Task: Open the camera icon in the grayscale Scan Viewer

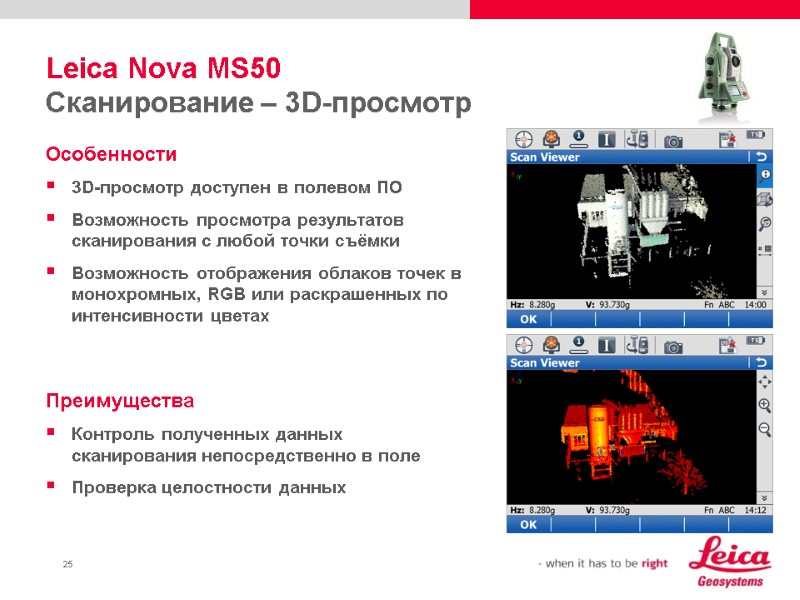Action: [673, 141]
